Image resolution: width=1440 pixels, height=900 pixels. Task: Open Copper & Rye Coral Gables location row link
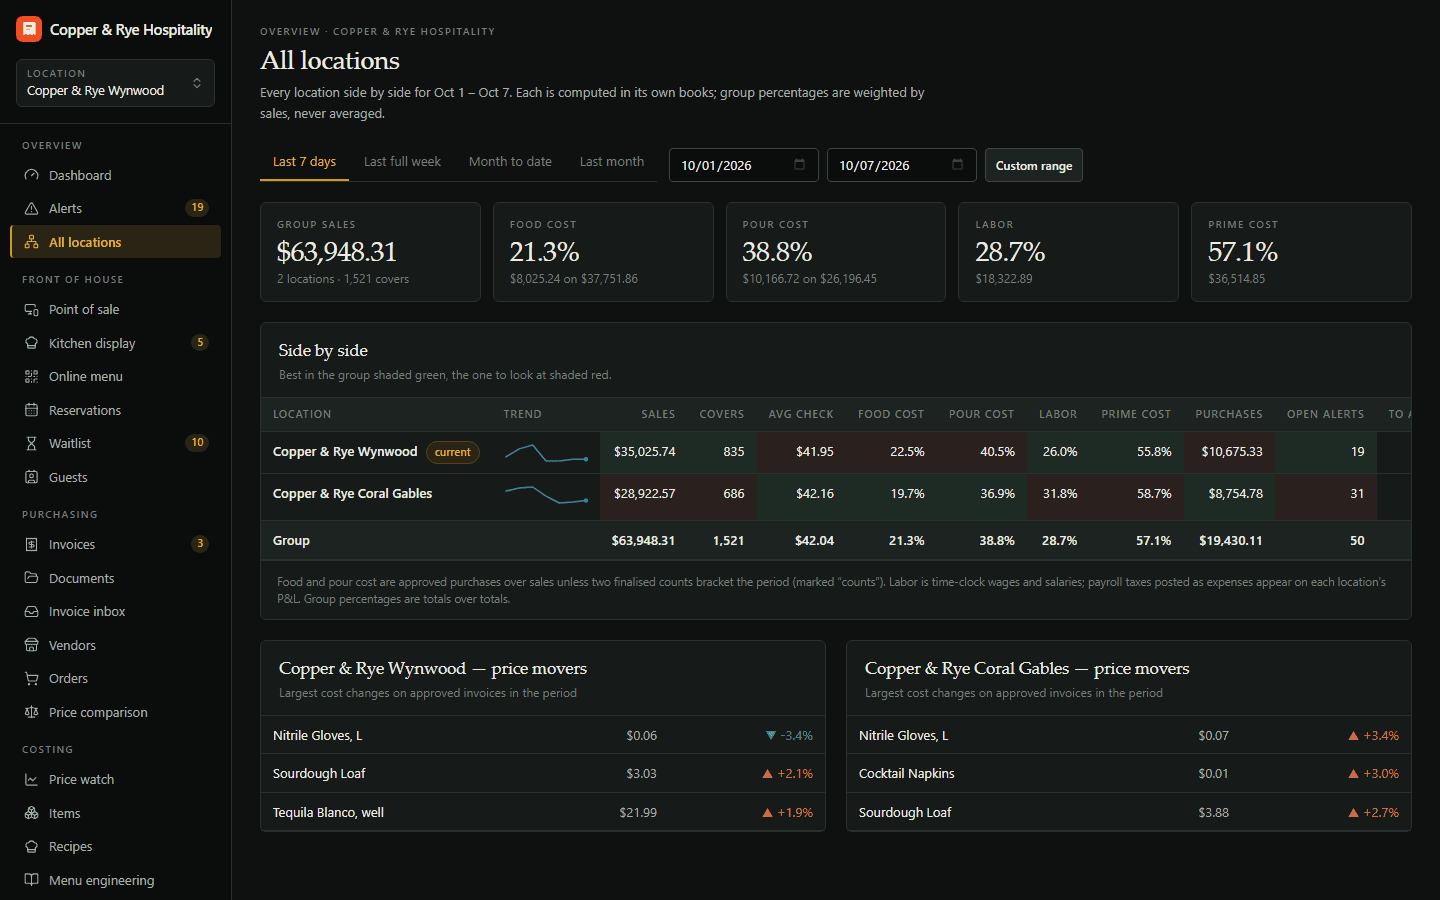(x=353, y=494)
